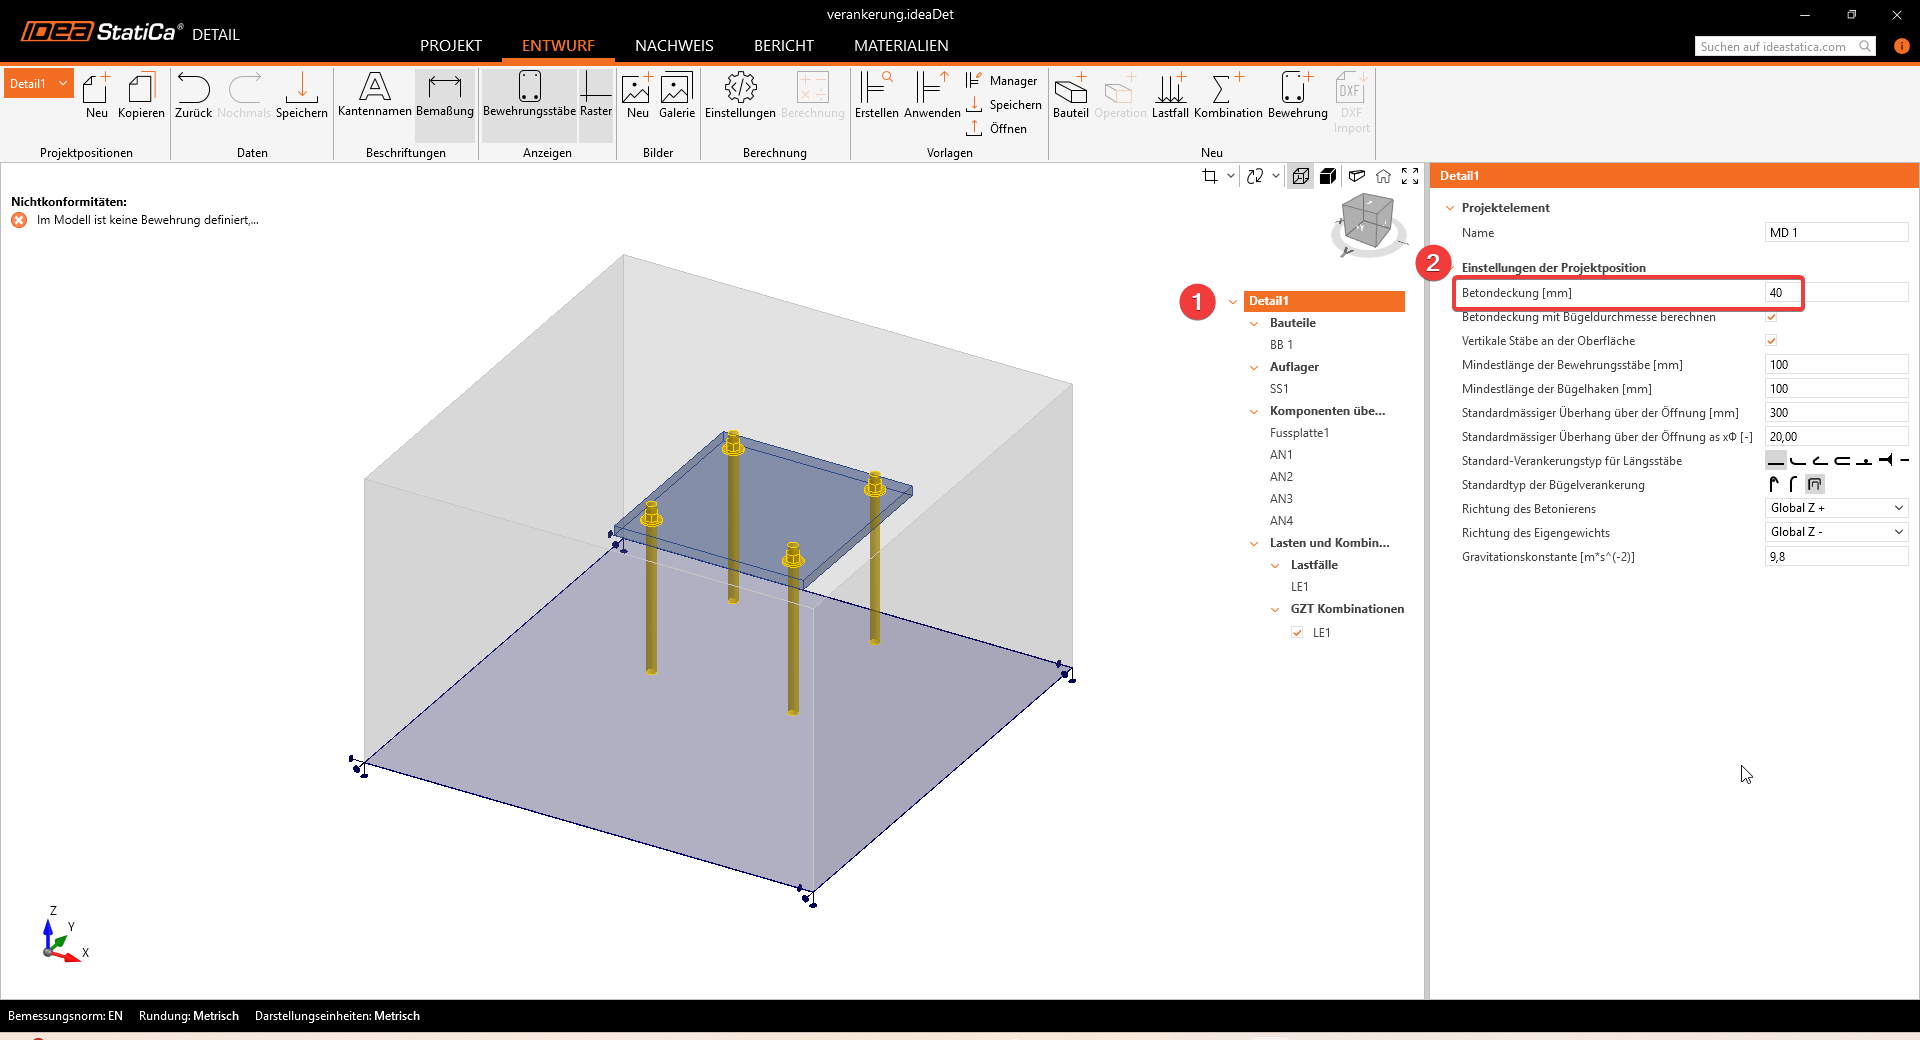Viewport: 1920px width, 1040px height.
Task: Open the Richtung des Eigengewichts dropdown
Action: [x=1836, y=532]
